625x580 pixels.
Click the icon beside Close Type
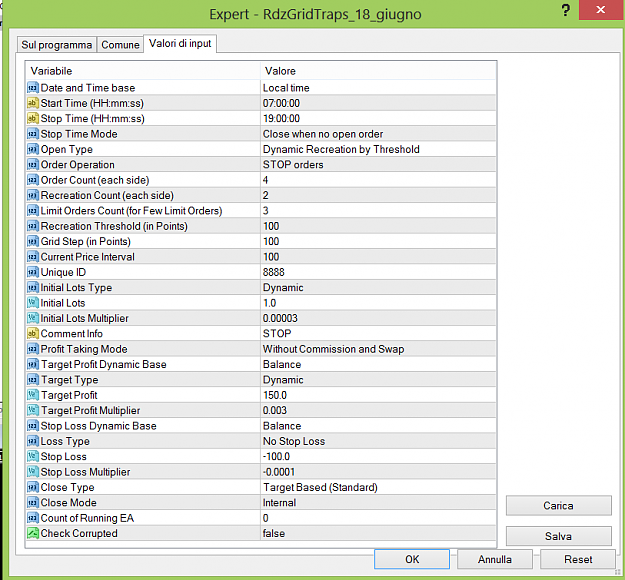[x=33, y=487]
